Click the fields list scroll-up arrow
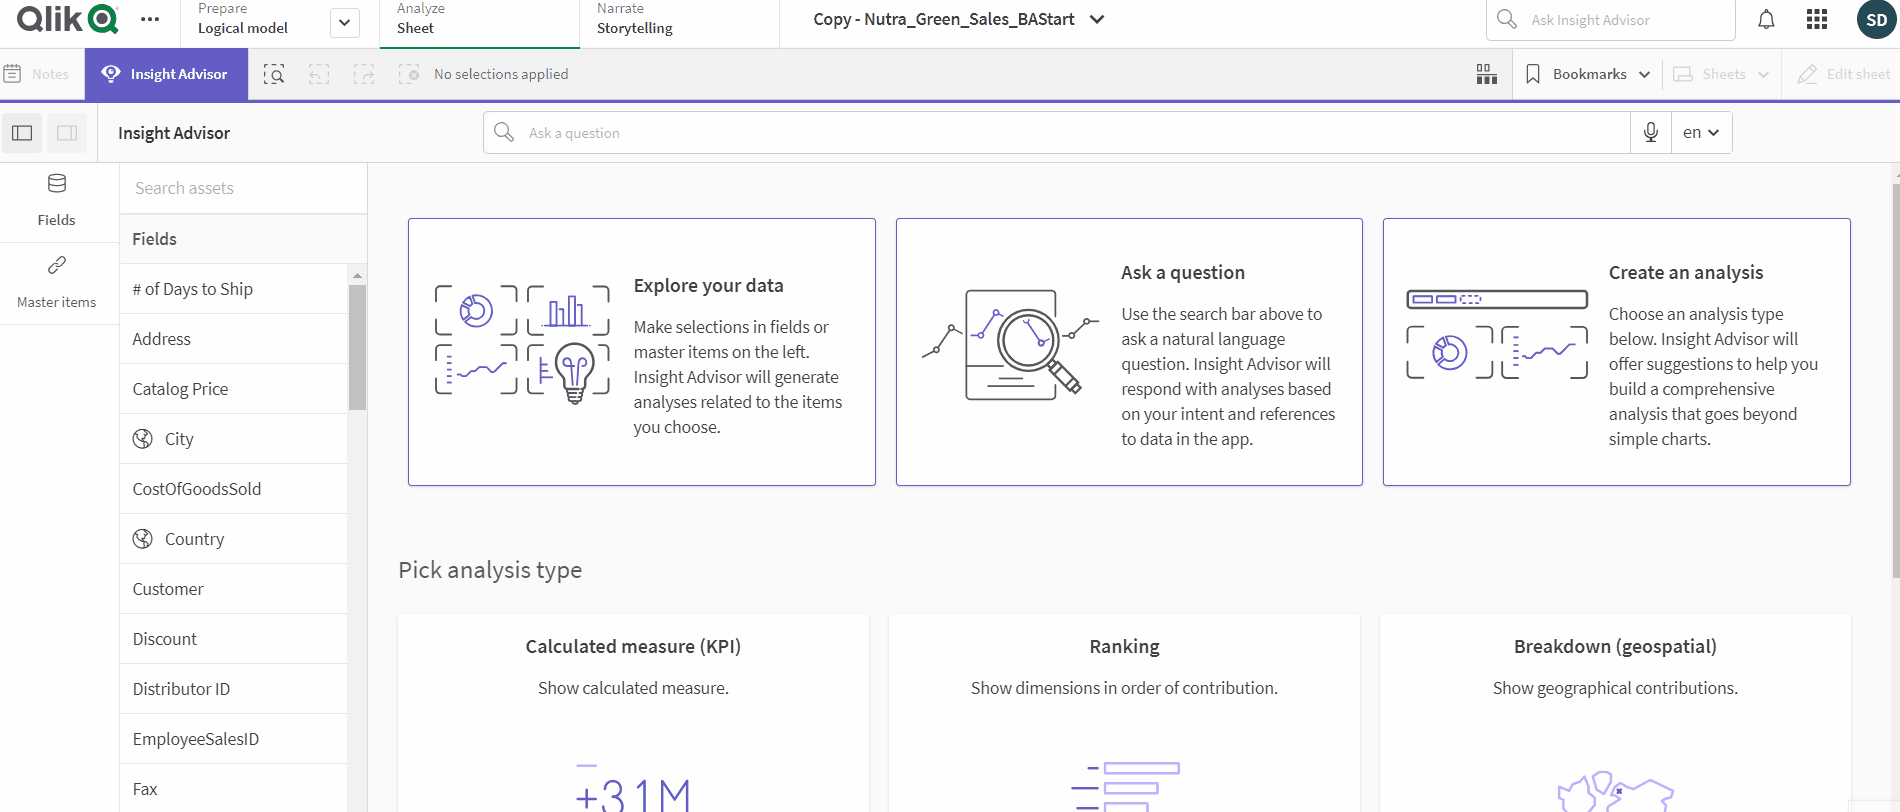This screenshot has height=812, width=1900. [357, 275]
